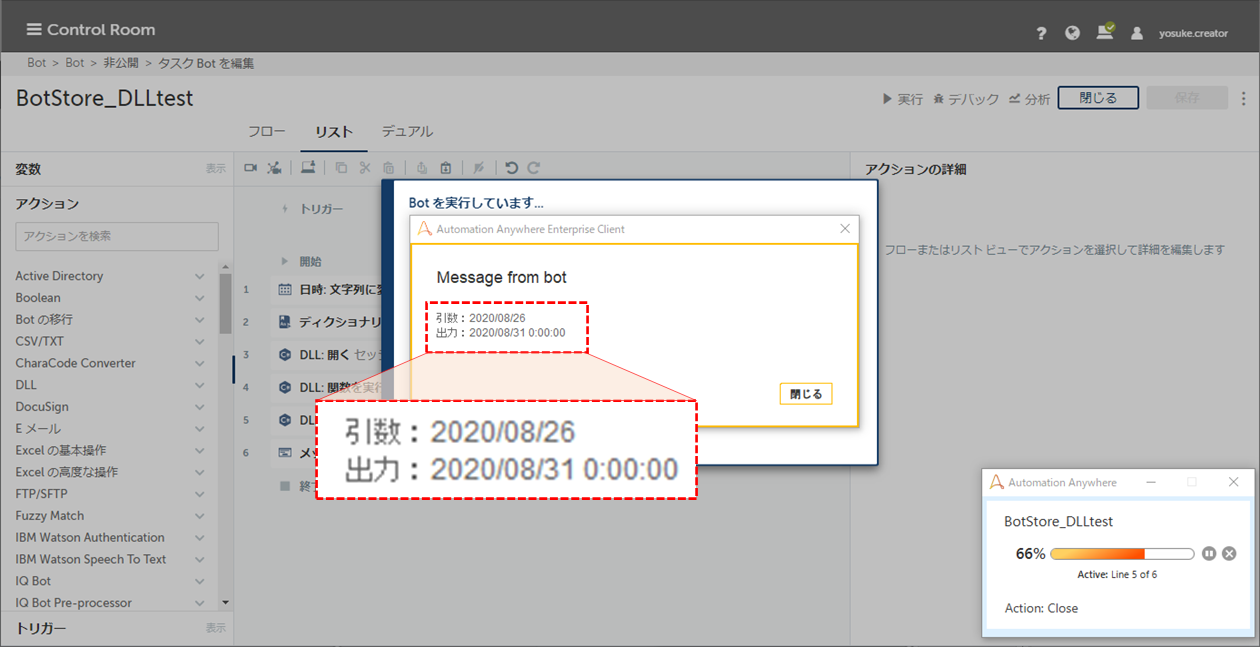Close the Automation Anywhere Enterprise Client dialog
The image size is (1260, 647).
coord(845,229)
